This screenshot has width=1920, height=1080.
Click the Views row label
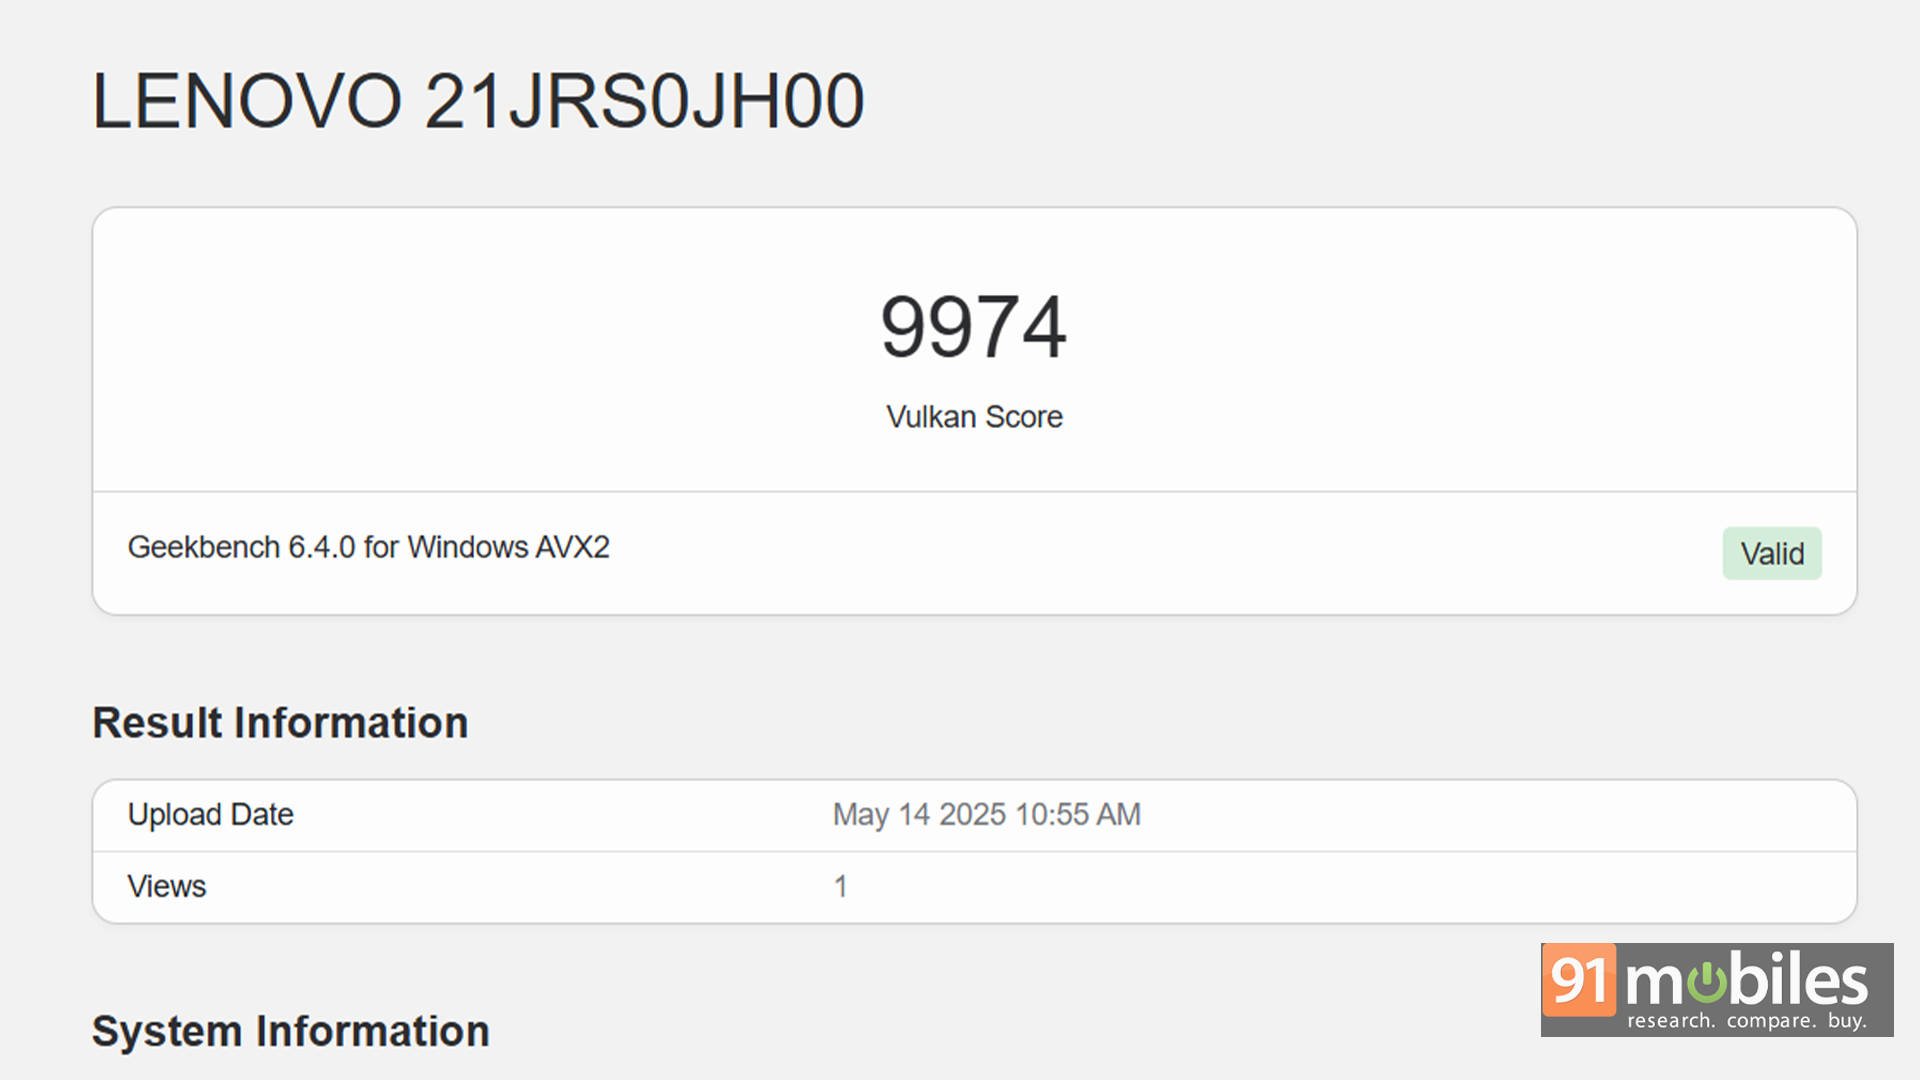pos(166,886)
